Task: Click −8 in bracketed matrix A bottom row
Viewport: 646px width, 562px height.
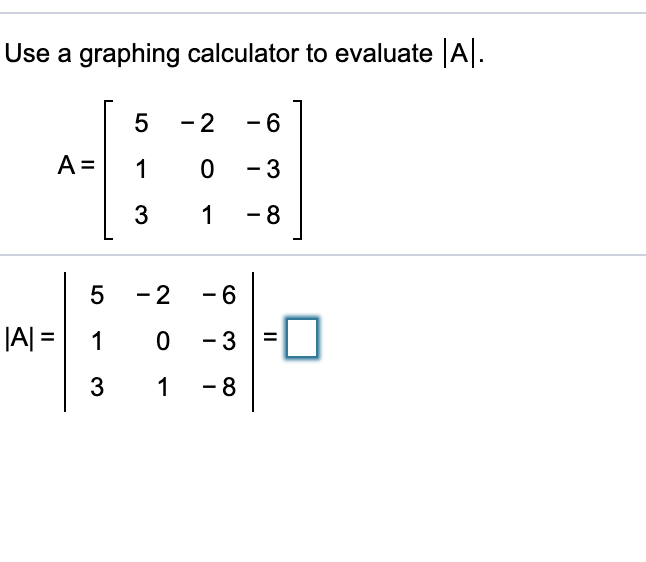Action: coord(263,215)
